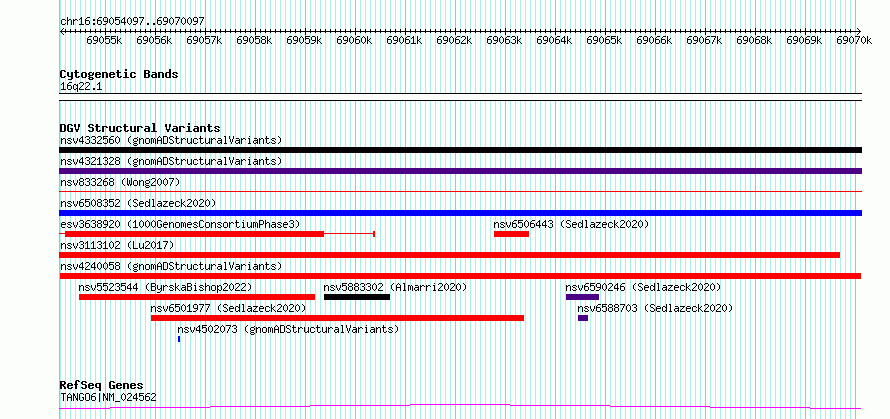Click ruler tick labeled 69056k
890x419 pixels.
[154, 40]
